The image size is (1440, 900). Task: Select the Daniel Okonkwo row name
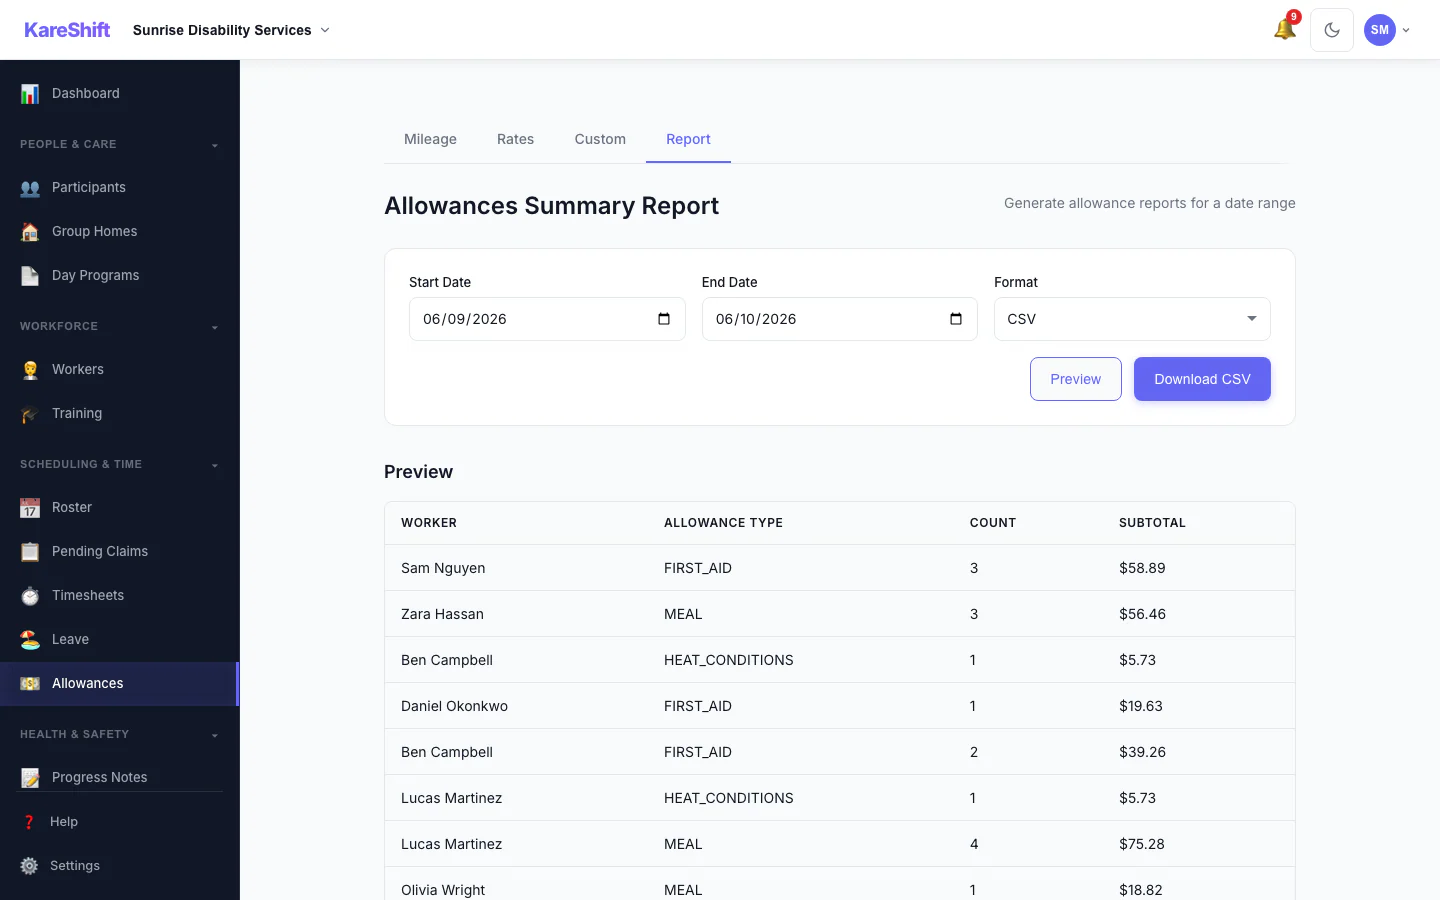454,706
